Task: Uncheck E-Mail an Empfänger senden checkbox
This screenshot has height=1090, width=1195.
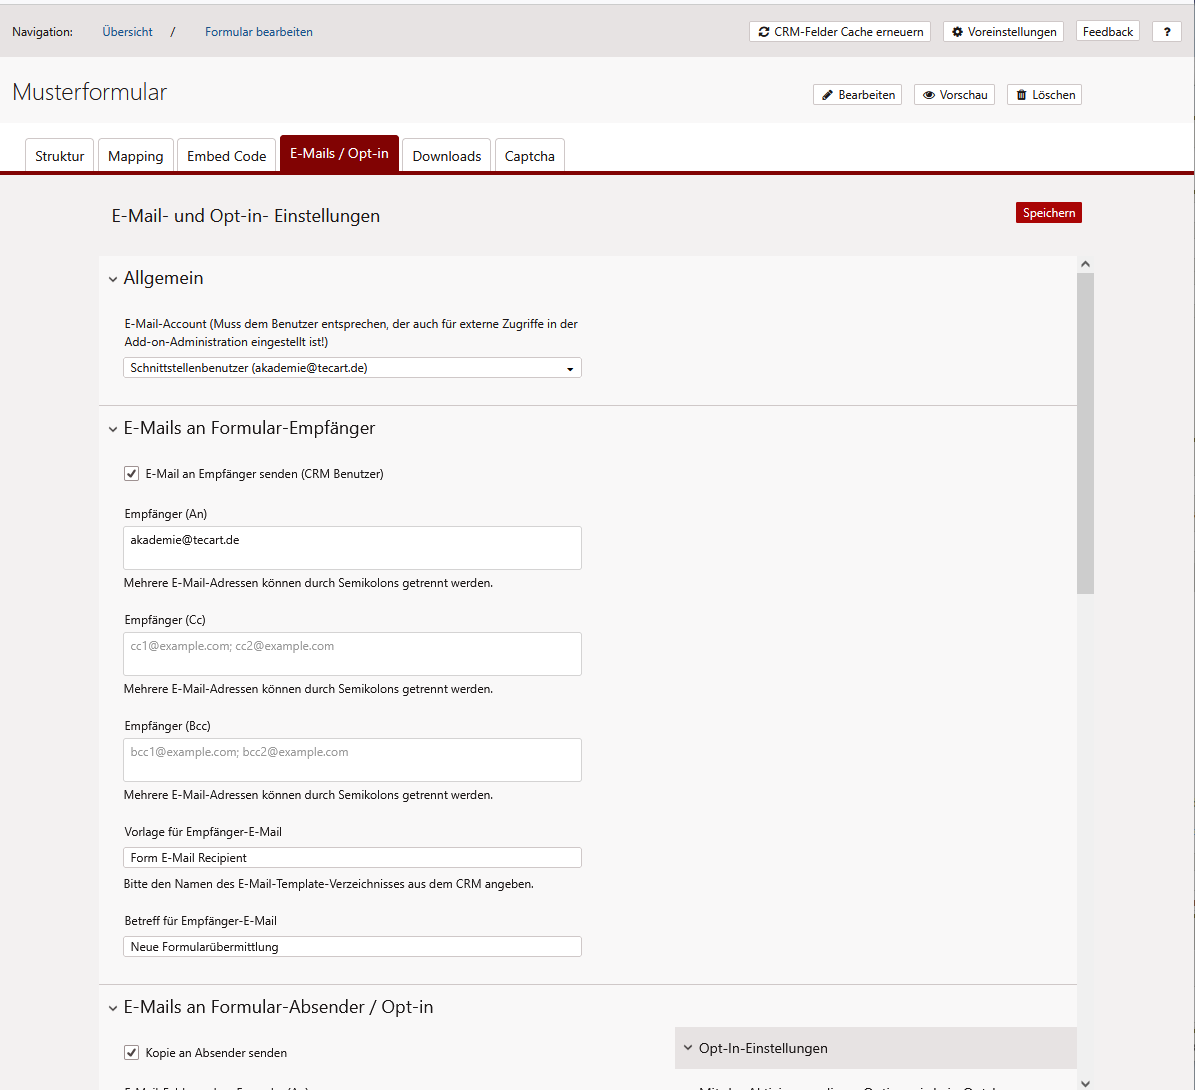Action: point(131,474)
